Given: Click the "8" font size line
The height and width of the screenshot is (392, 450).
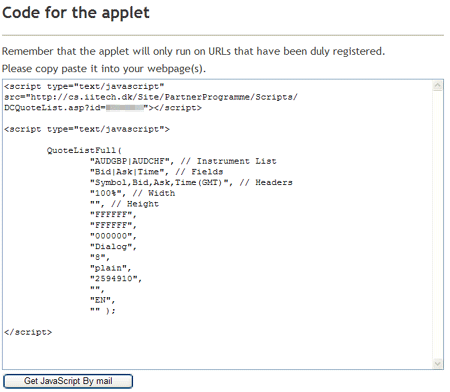Looking at the screenshot, I should (100, 257).
